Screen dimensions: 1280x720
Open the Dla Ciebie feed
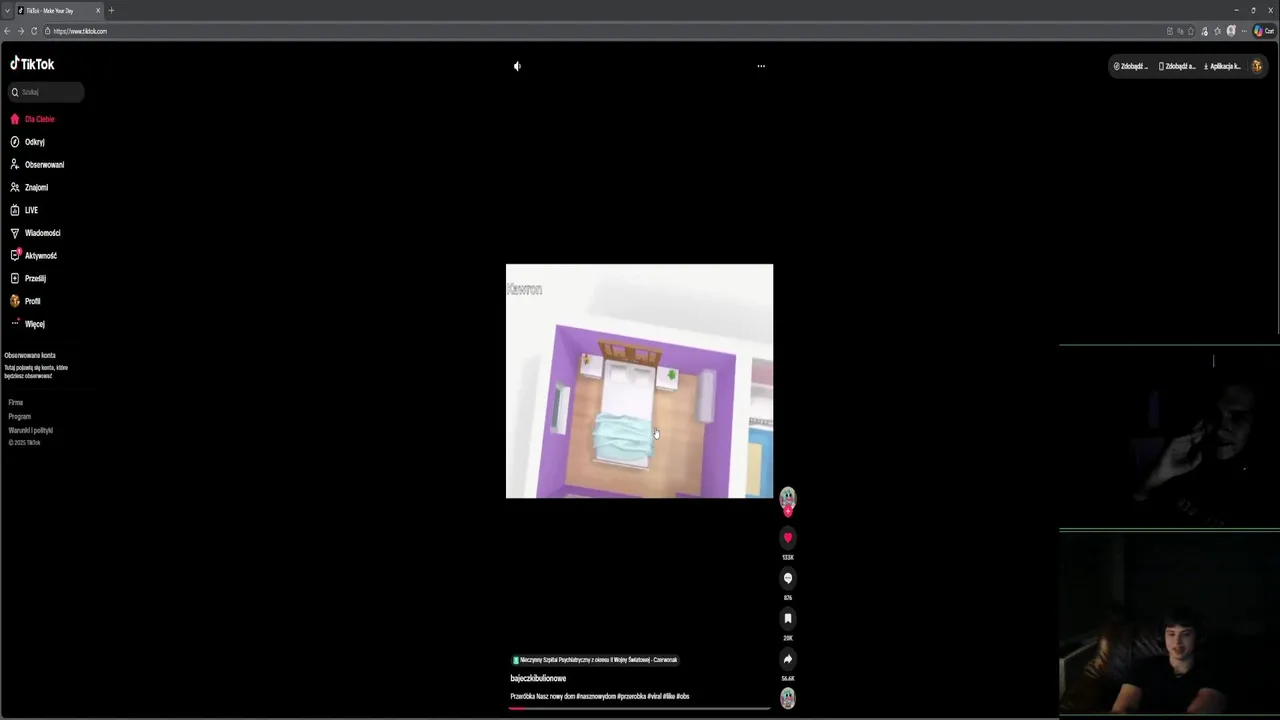[33, 119]
